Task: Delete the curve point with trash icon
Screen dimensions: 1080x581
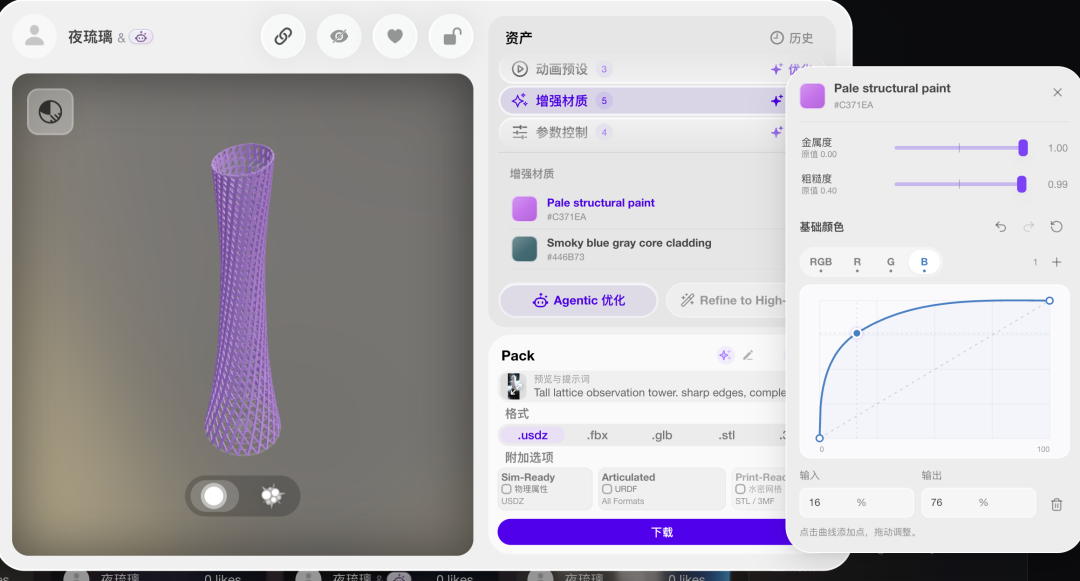Action: tap(1057, 505)
